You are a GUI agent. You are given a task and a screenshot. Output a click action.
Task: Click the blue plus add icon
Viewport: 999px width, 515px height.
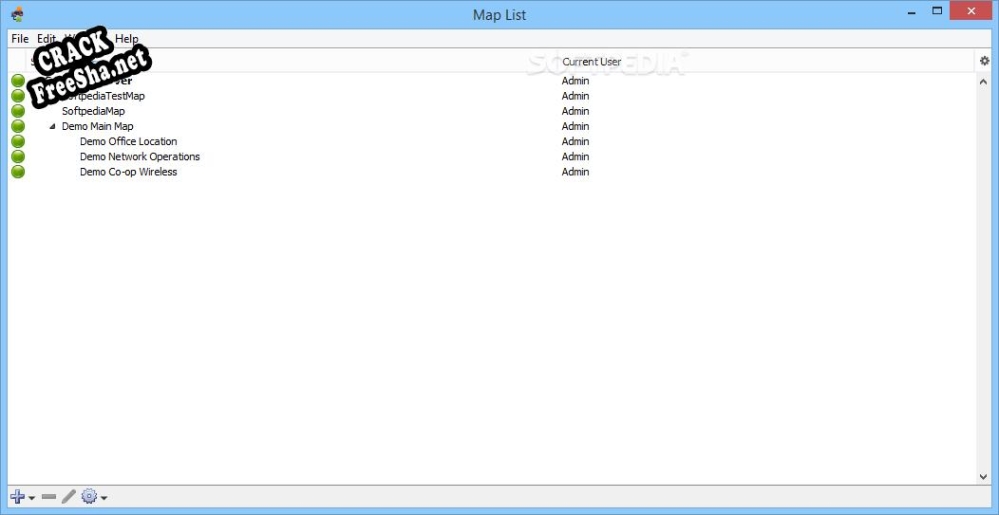pos(17,497)
